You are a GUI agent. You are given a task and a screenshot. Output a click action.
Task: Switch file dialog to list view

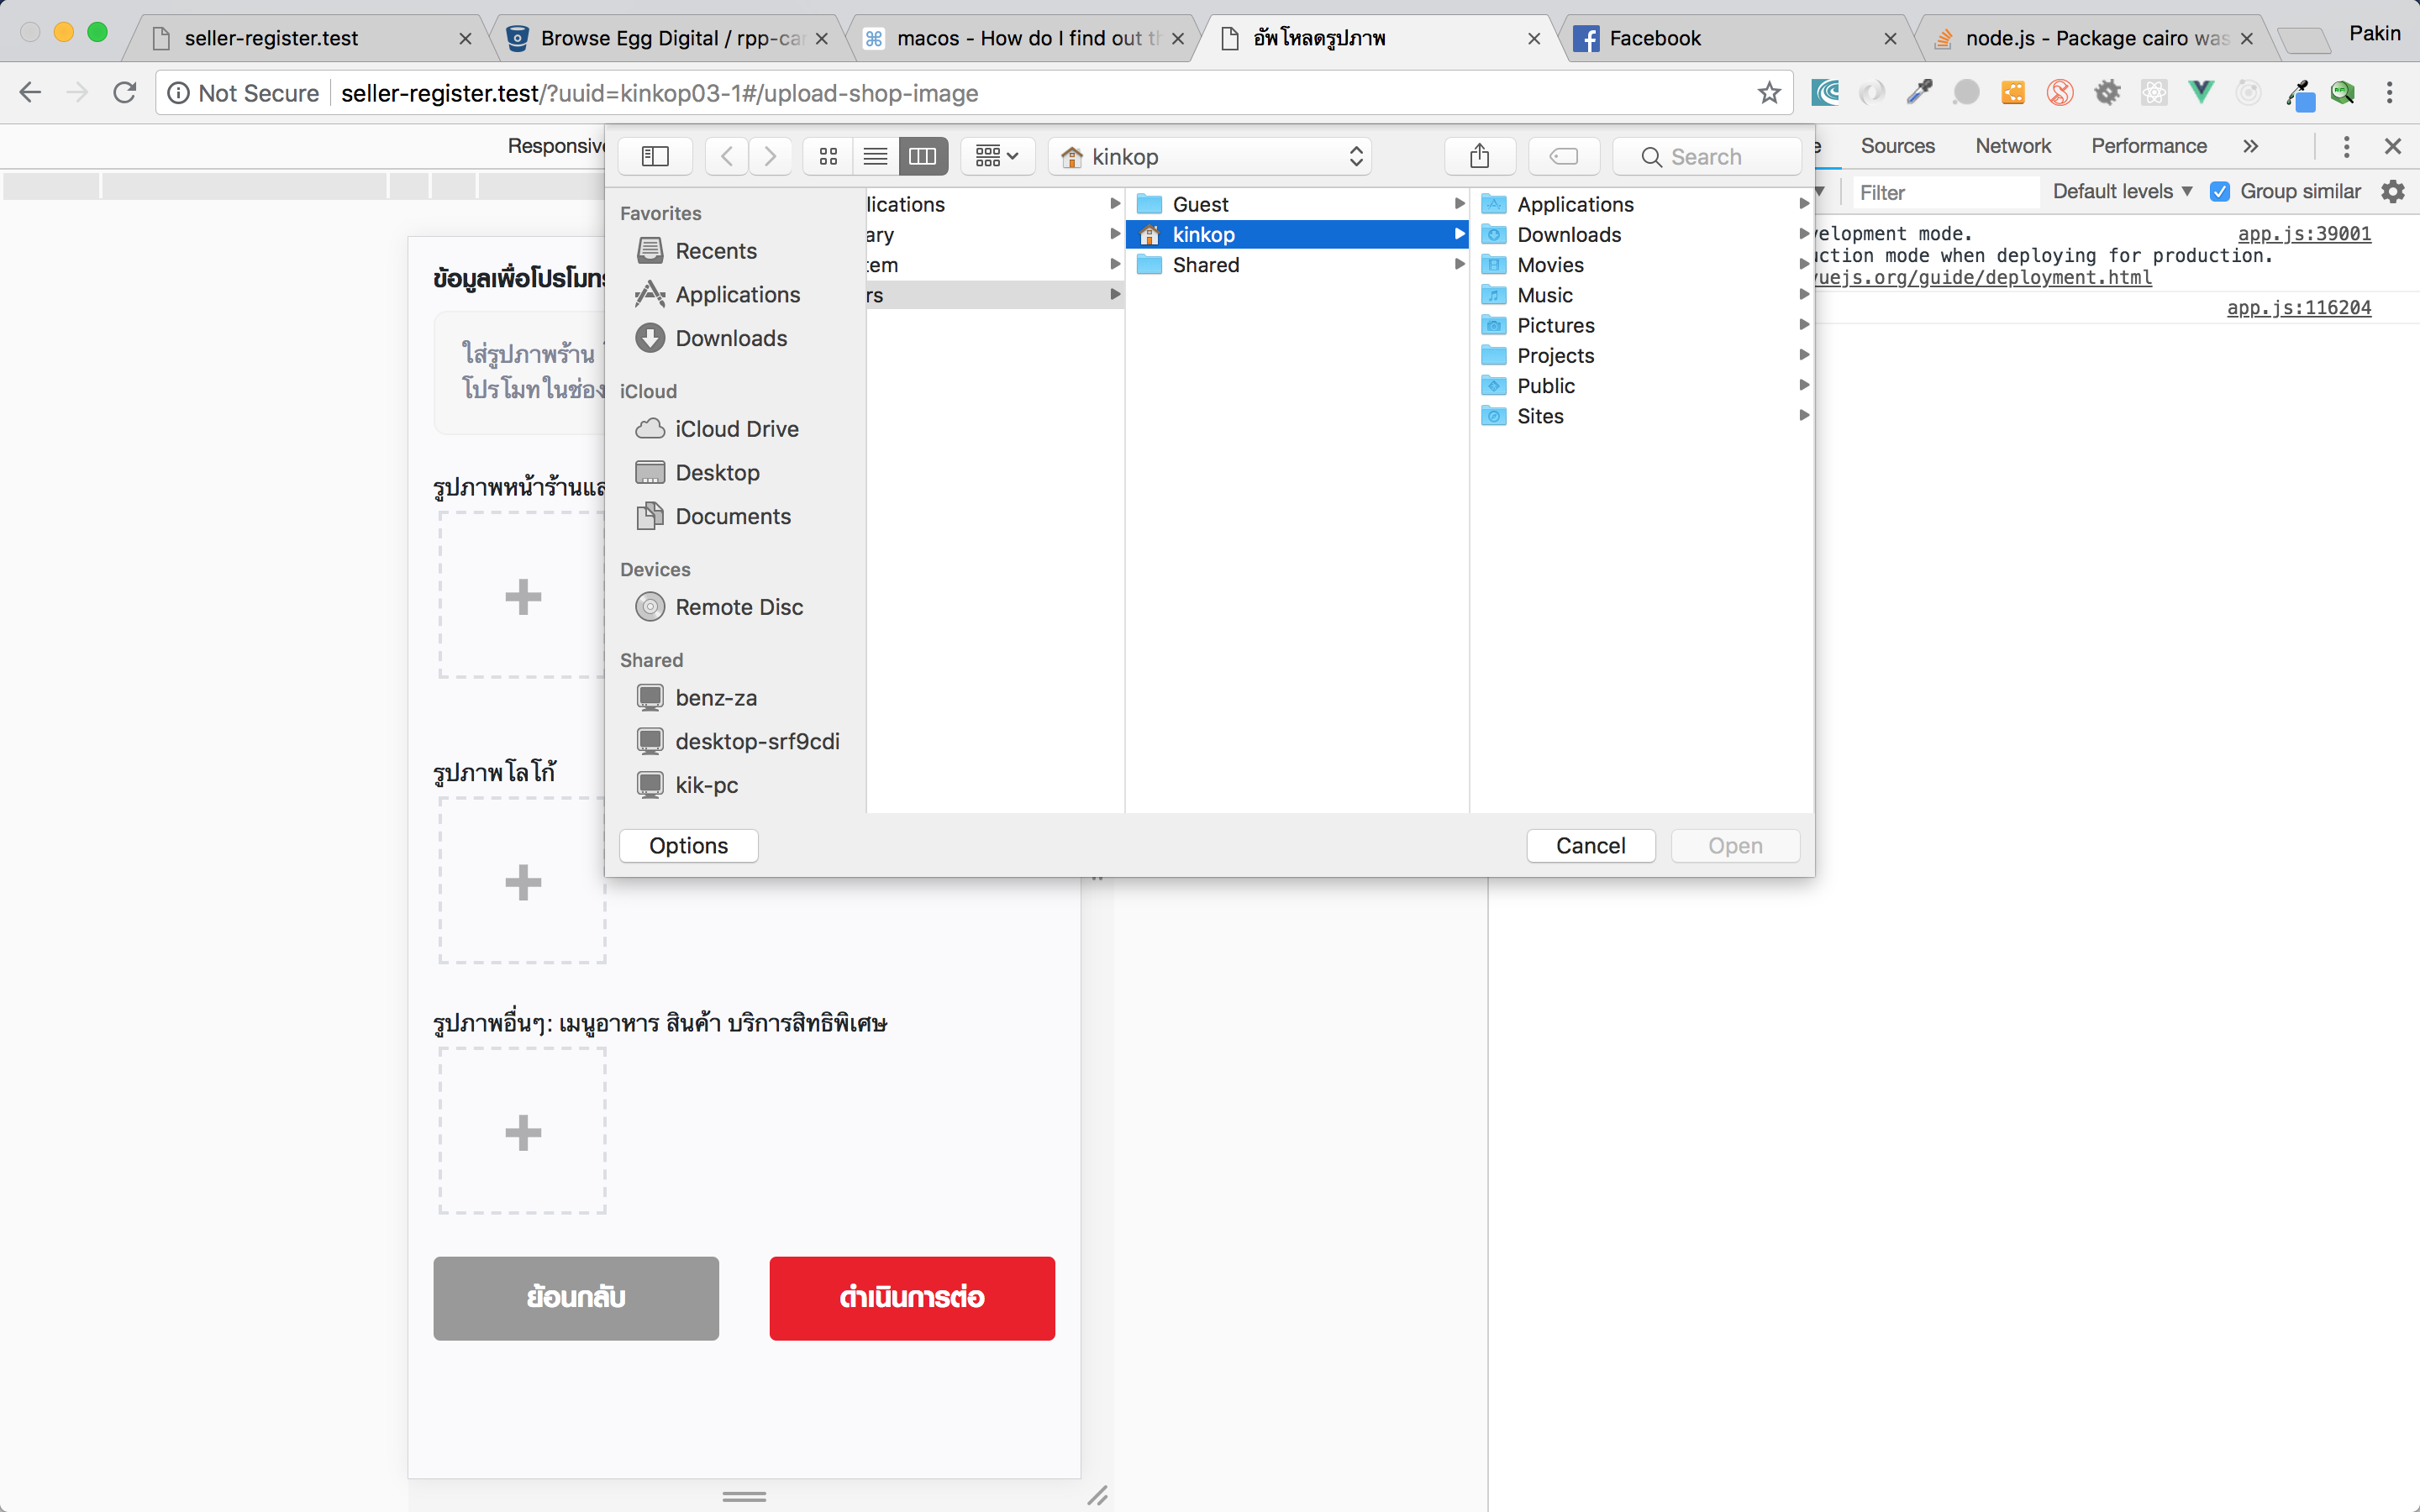click(x=875, y=156)
